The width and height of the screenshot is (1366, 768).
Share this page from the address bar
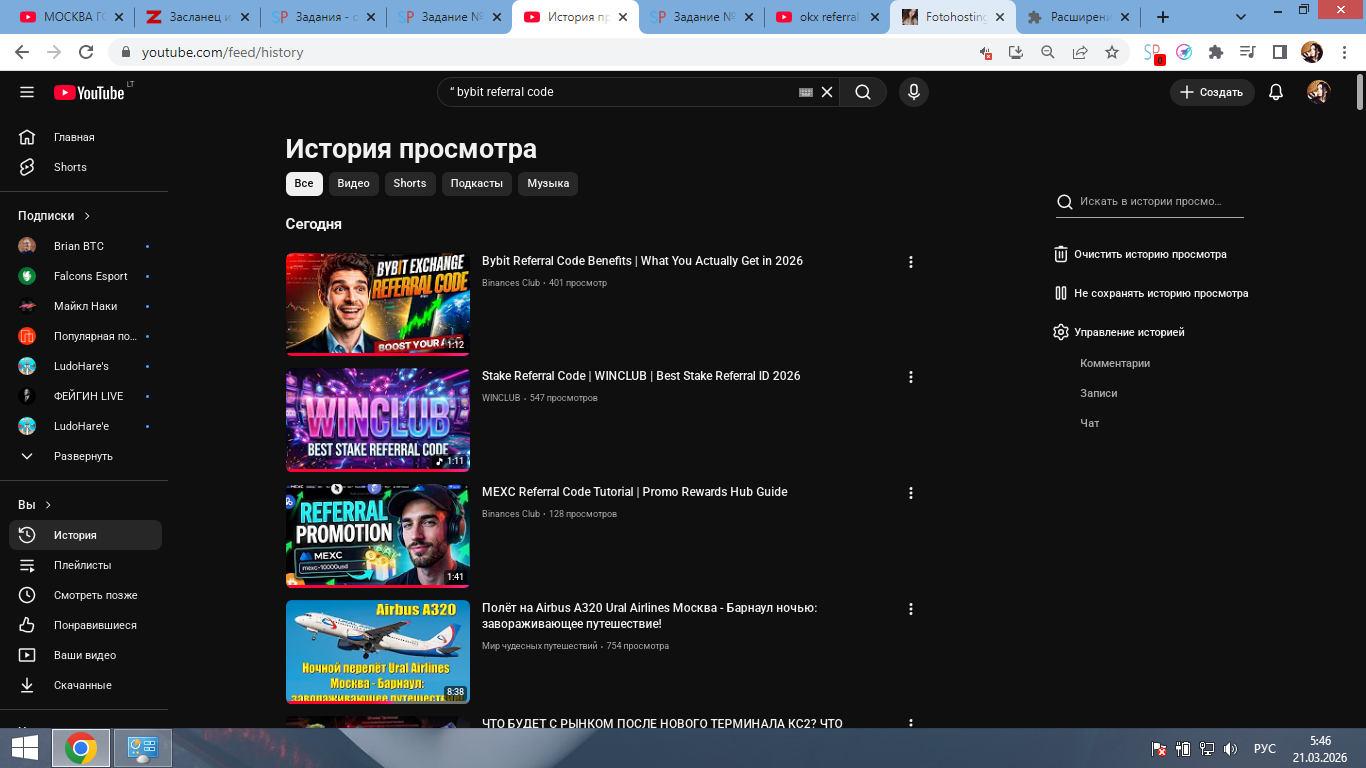tap(1080, 52)
